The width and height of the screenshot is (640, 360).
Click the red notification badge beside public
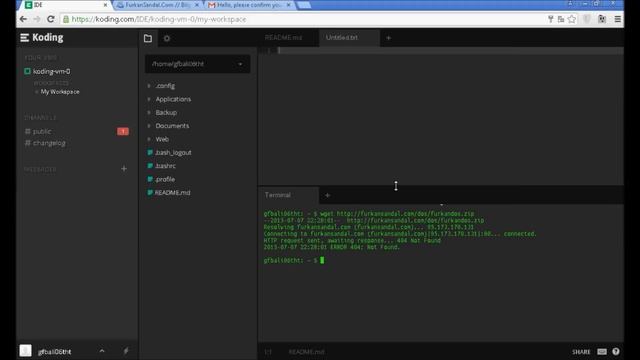tap(123, 131)
